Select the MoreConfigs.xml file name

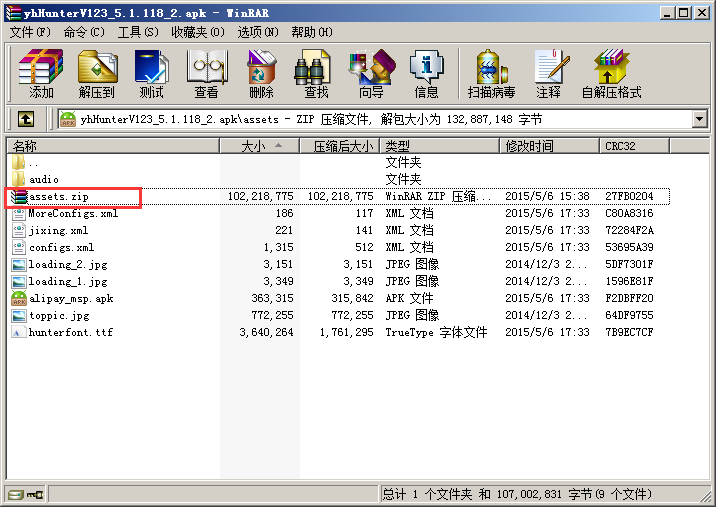[73, 213]
